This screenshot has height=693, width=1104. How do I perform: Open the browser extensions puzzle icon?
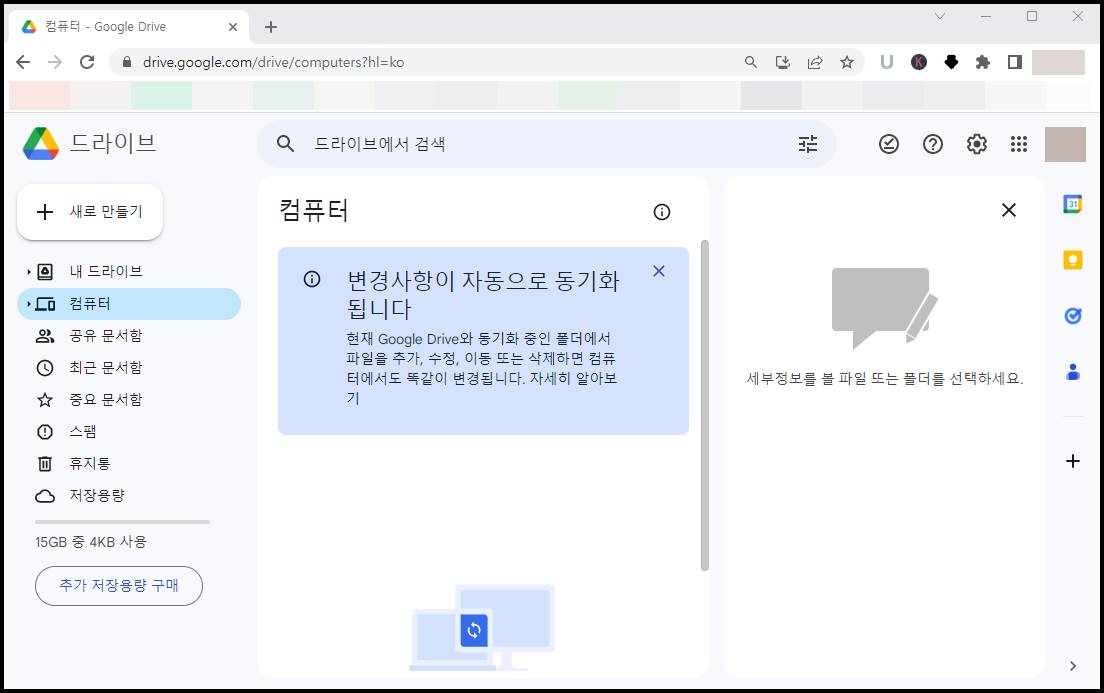983,62
